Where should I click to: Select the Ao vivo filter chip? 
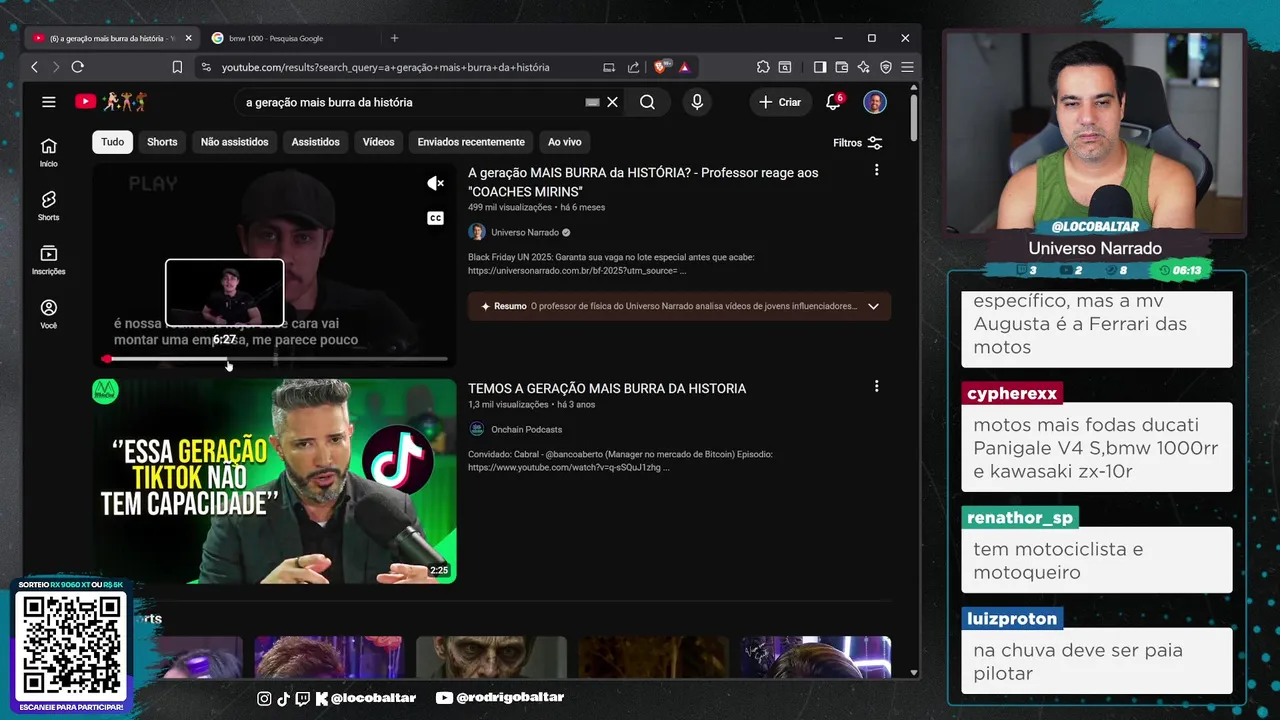[x=564, y=142]
